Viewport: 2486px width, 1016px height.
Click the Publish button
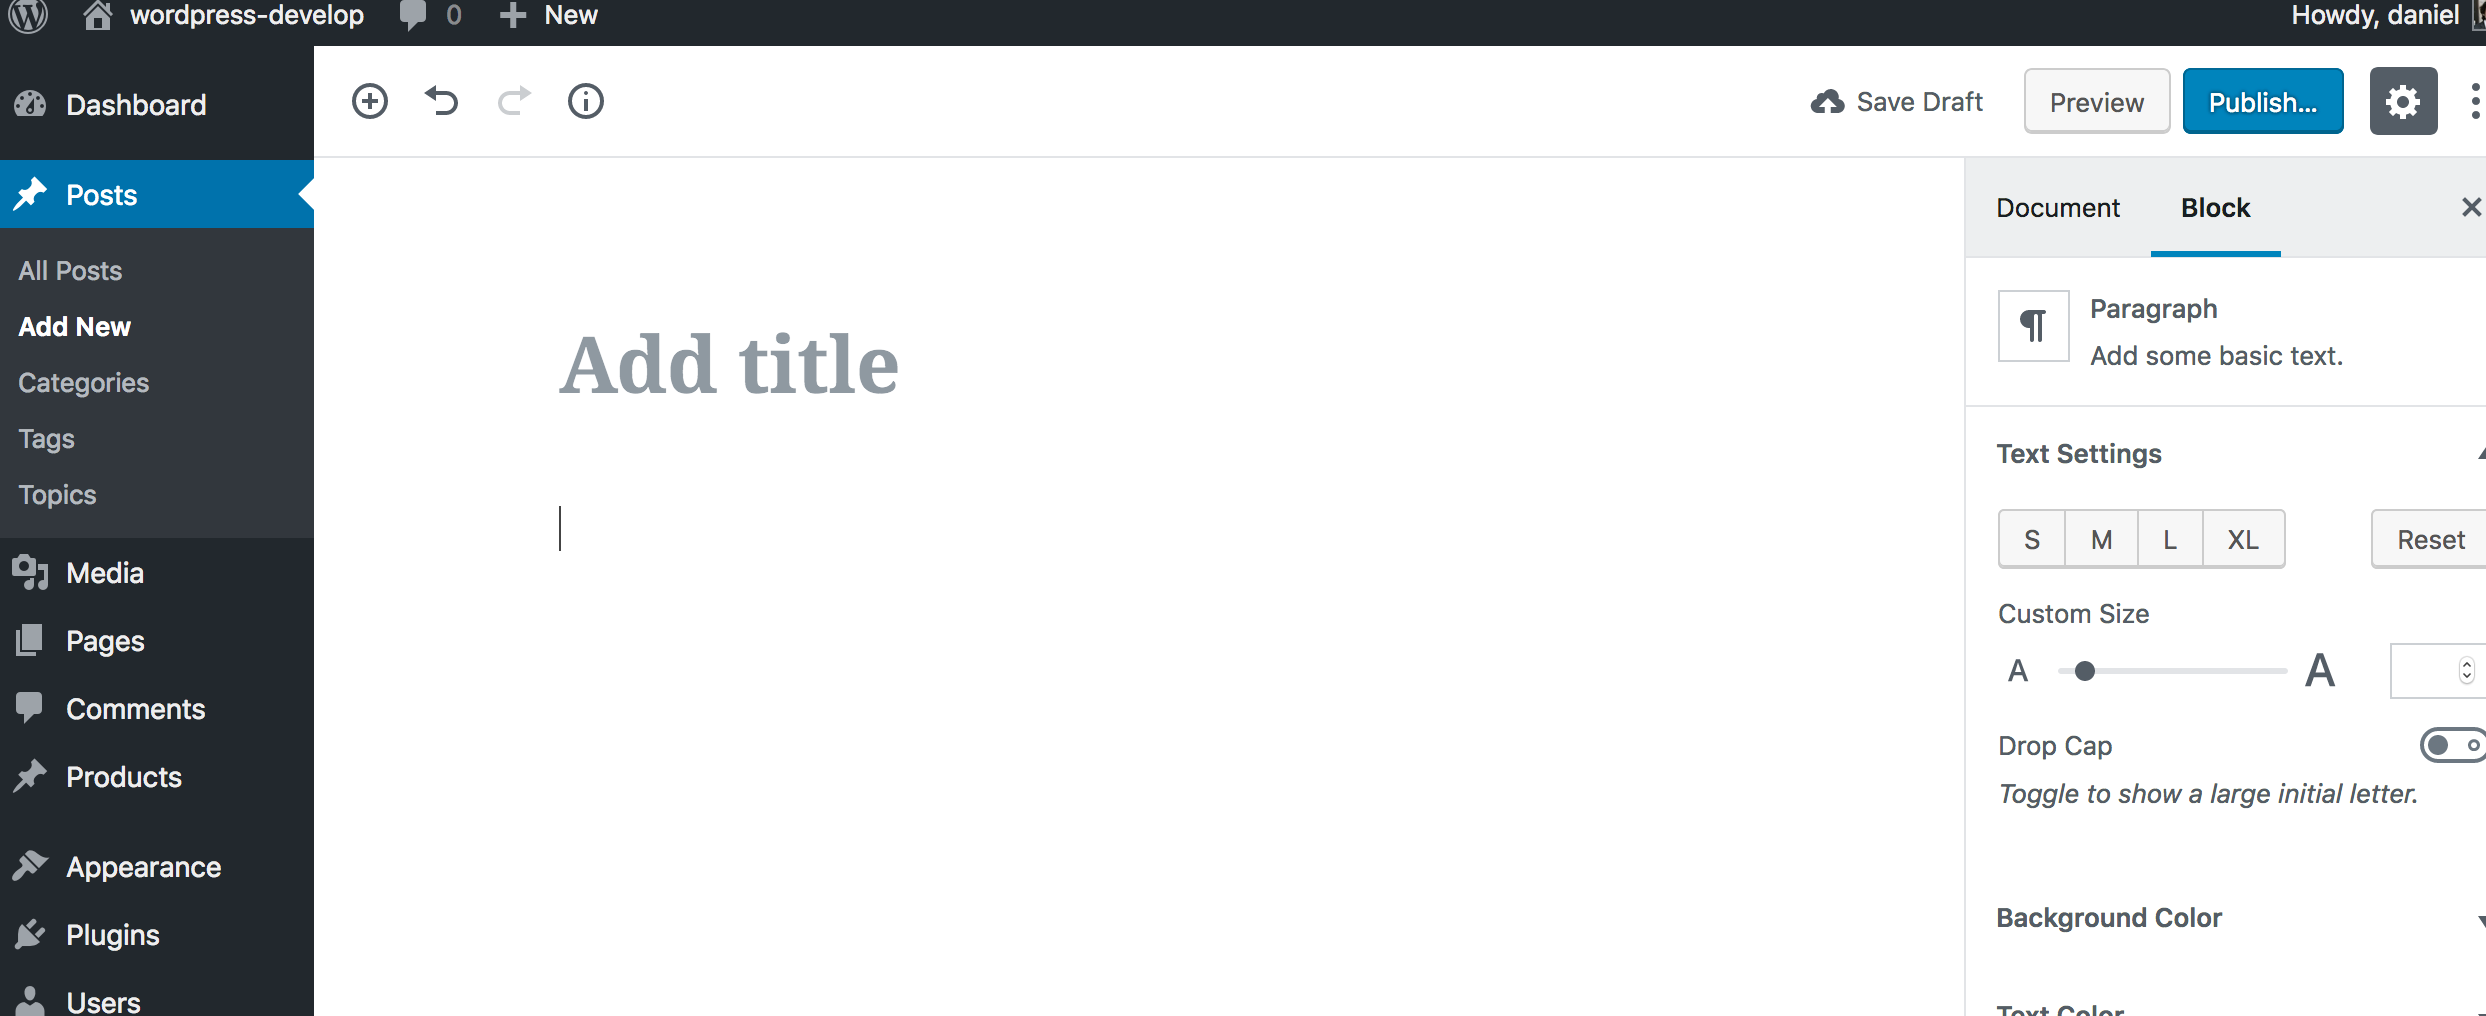click(x=2263, y=101)
